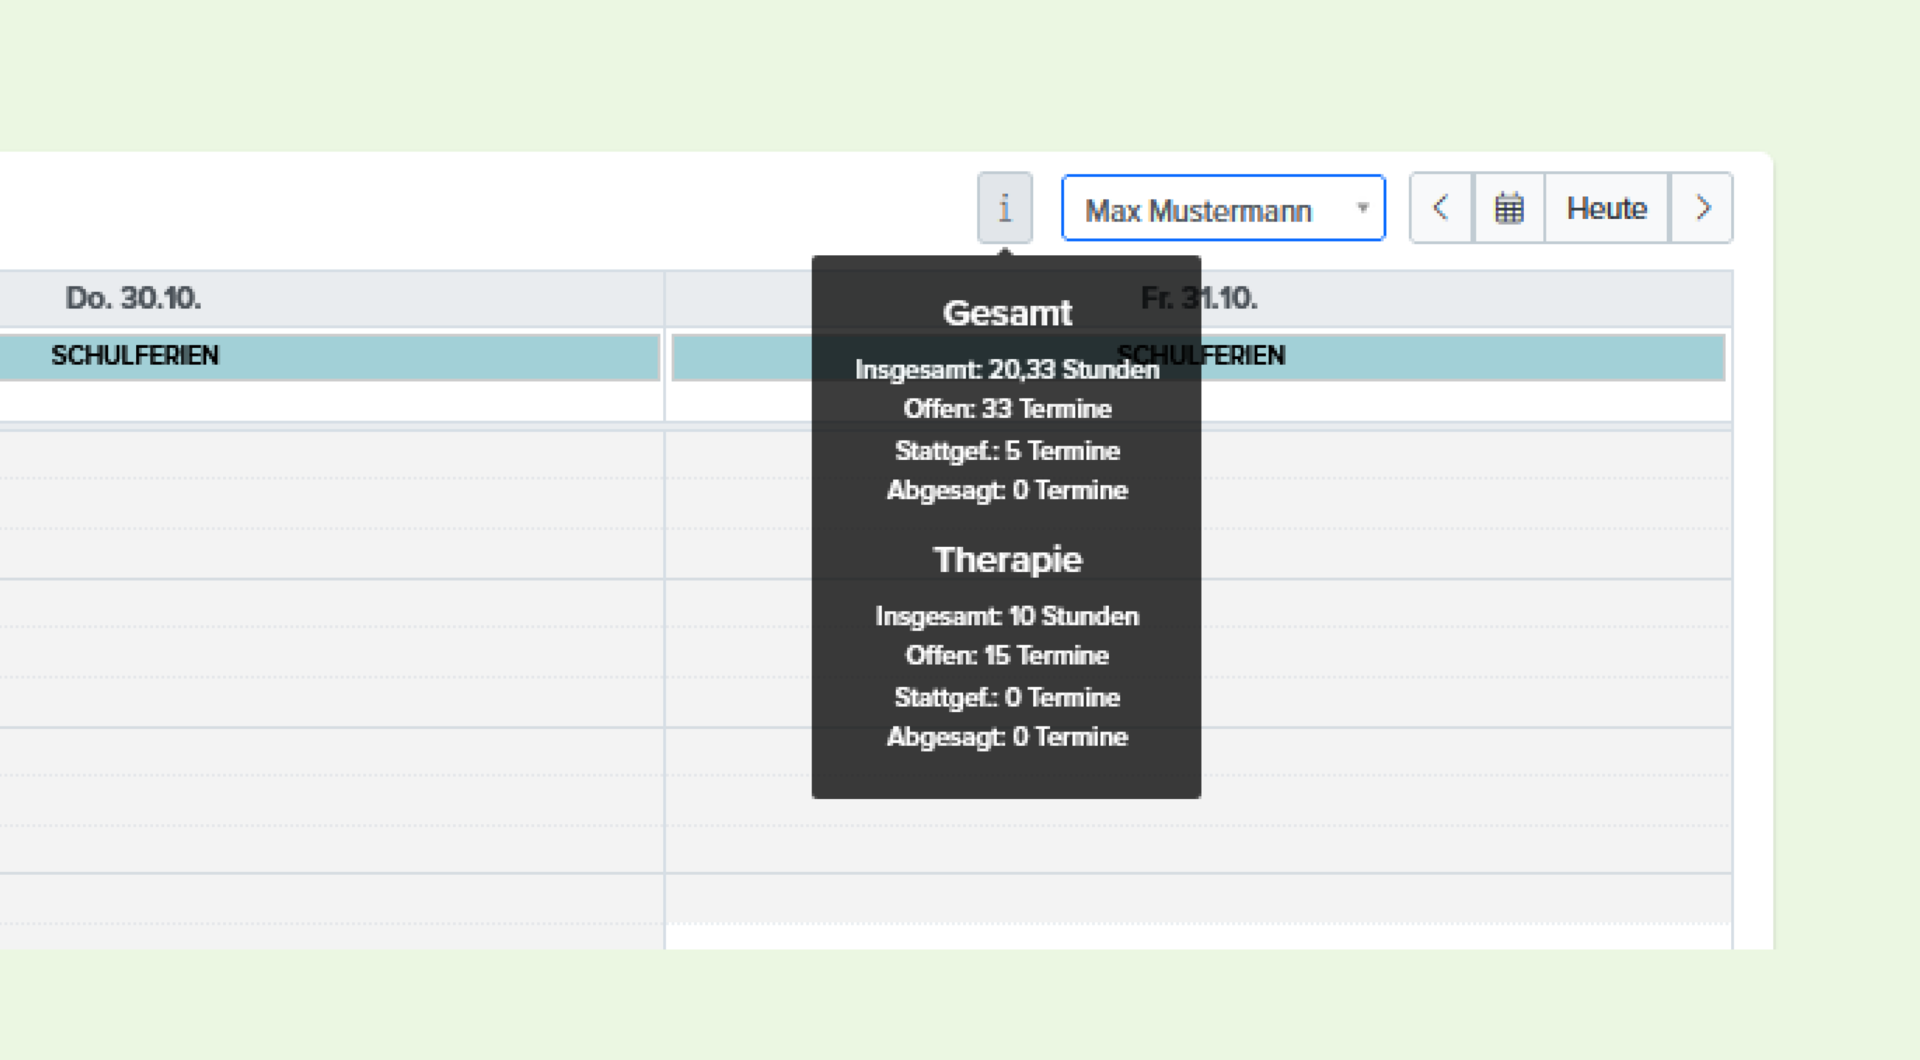Select the Fr. 31.10. day header
The image size is (1920, 1060).
click(x=1199, y=298)
